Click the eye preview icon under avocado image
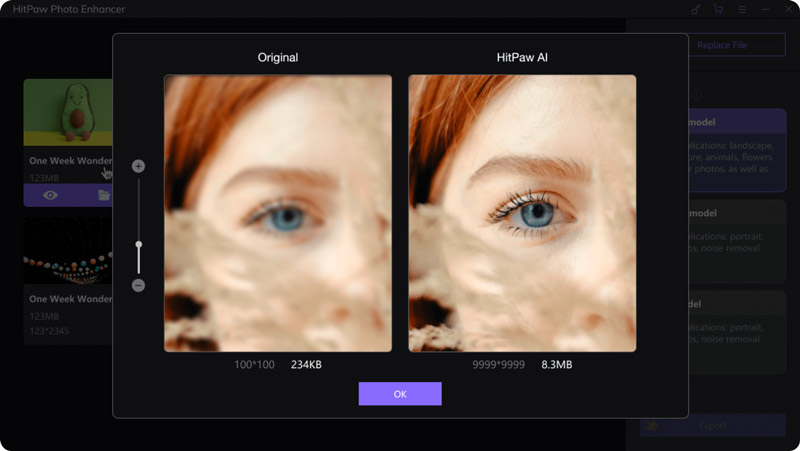This screenshot has height=451, width=800. pos(48,195)
